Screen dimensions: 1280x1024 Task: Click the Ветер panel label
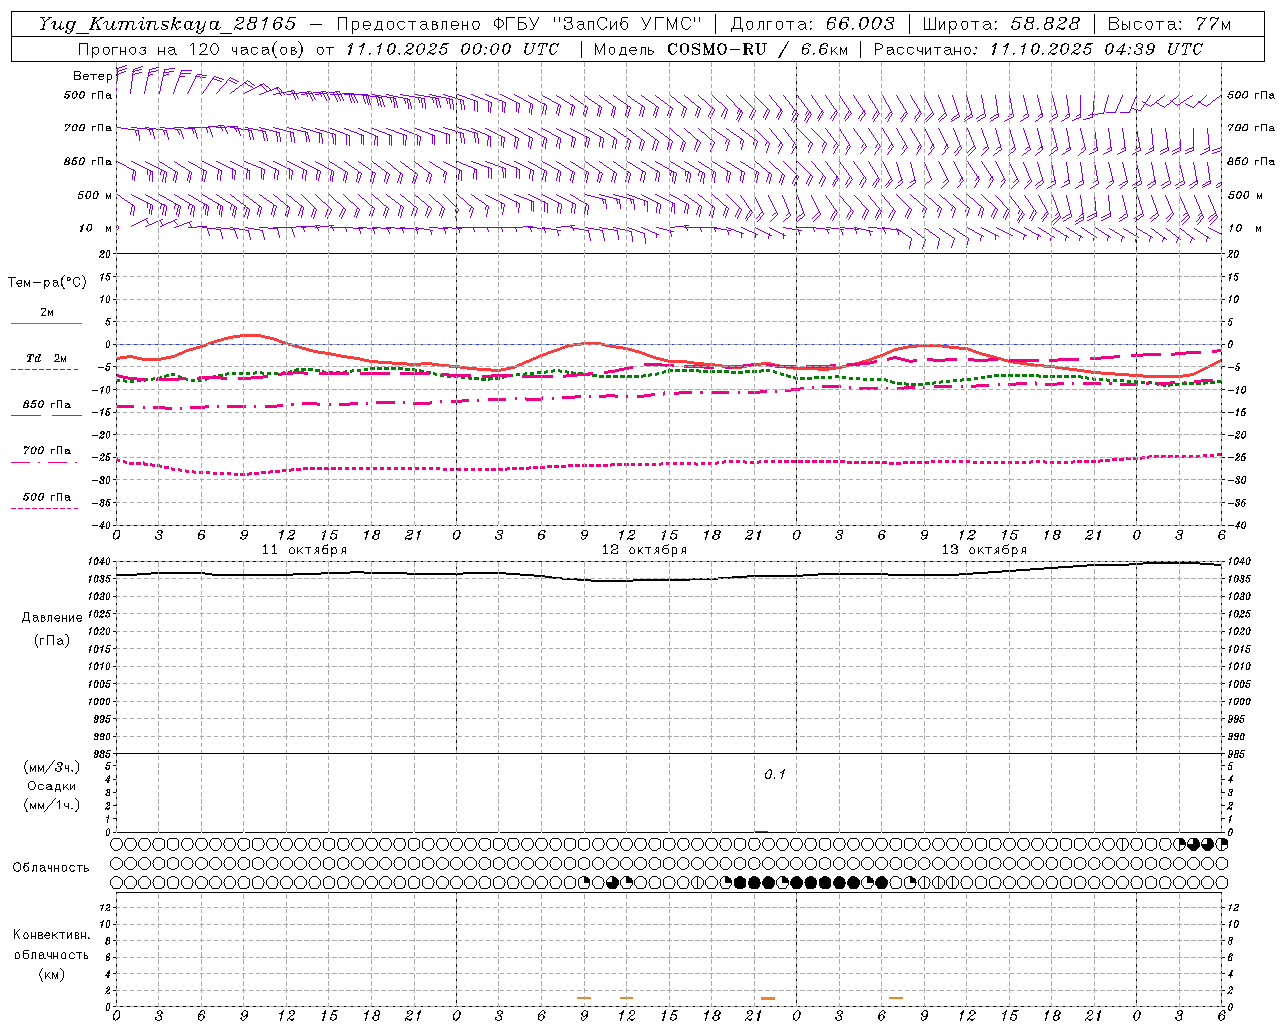tap(92, 76)
